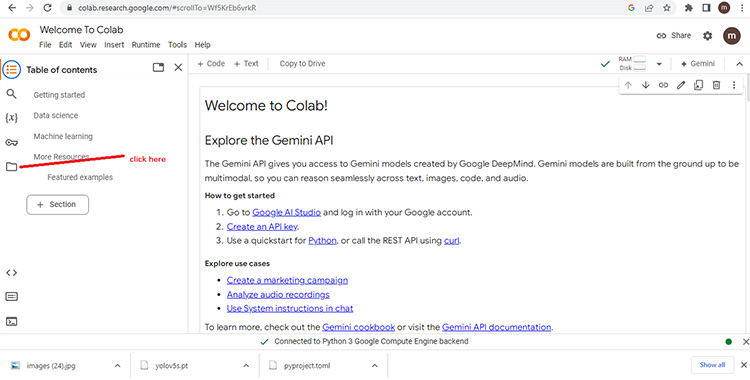Open Code snippets panel icon
750x380 pixels.
11,273
